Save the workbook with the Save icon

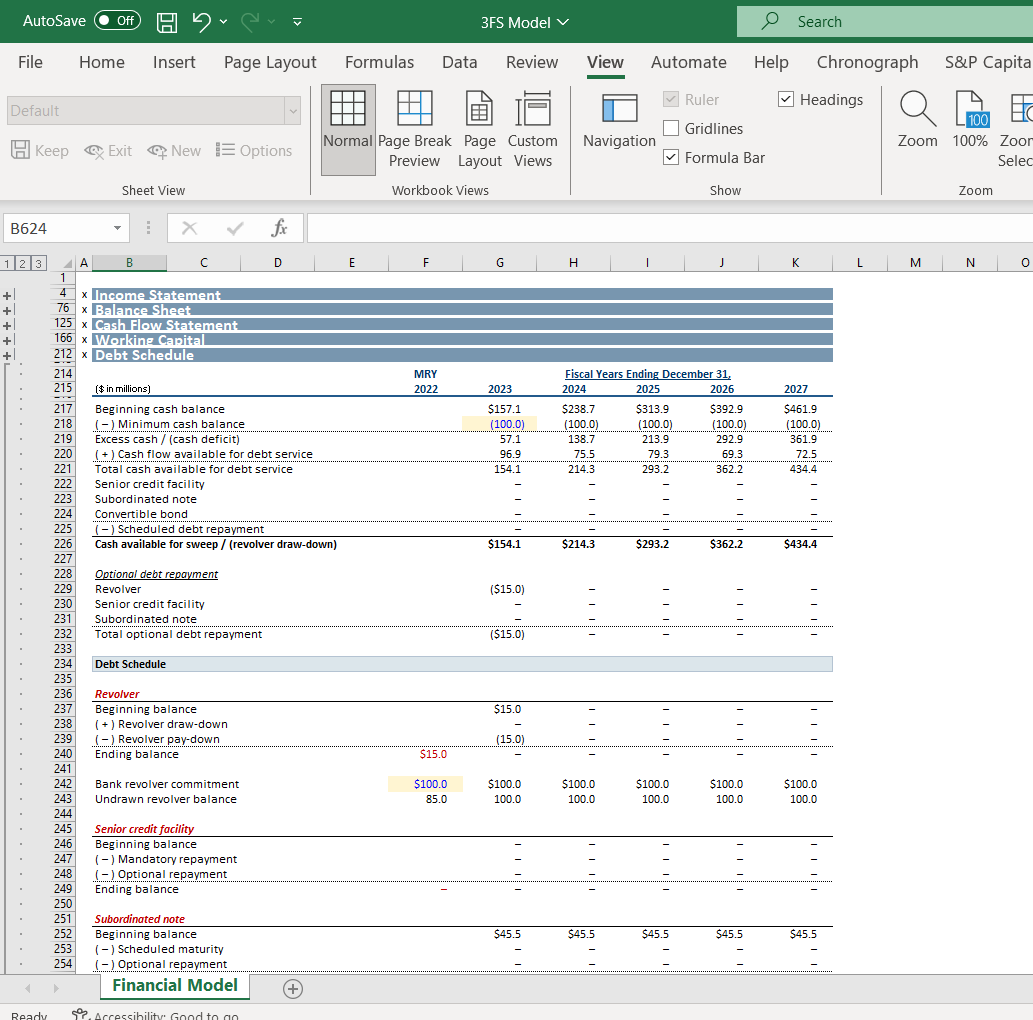(x=166, y=21)
